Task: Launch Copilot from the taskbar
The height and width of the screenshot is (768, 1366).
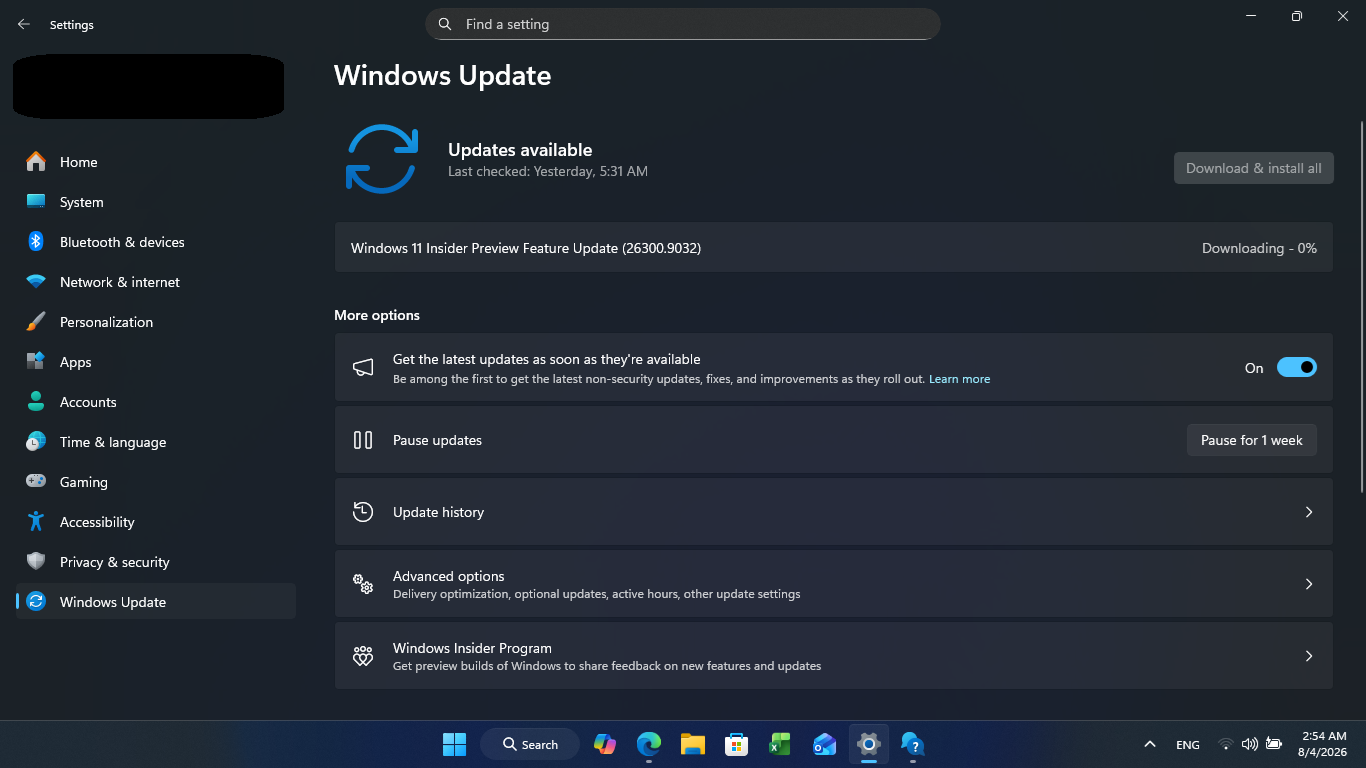Action: 605,744
